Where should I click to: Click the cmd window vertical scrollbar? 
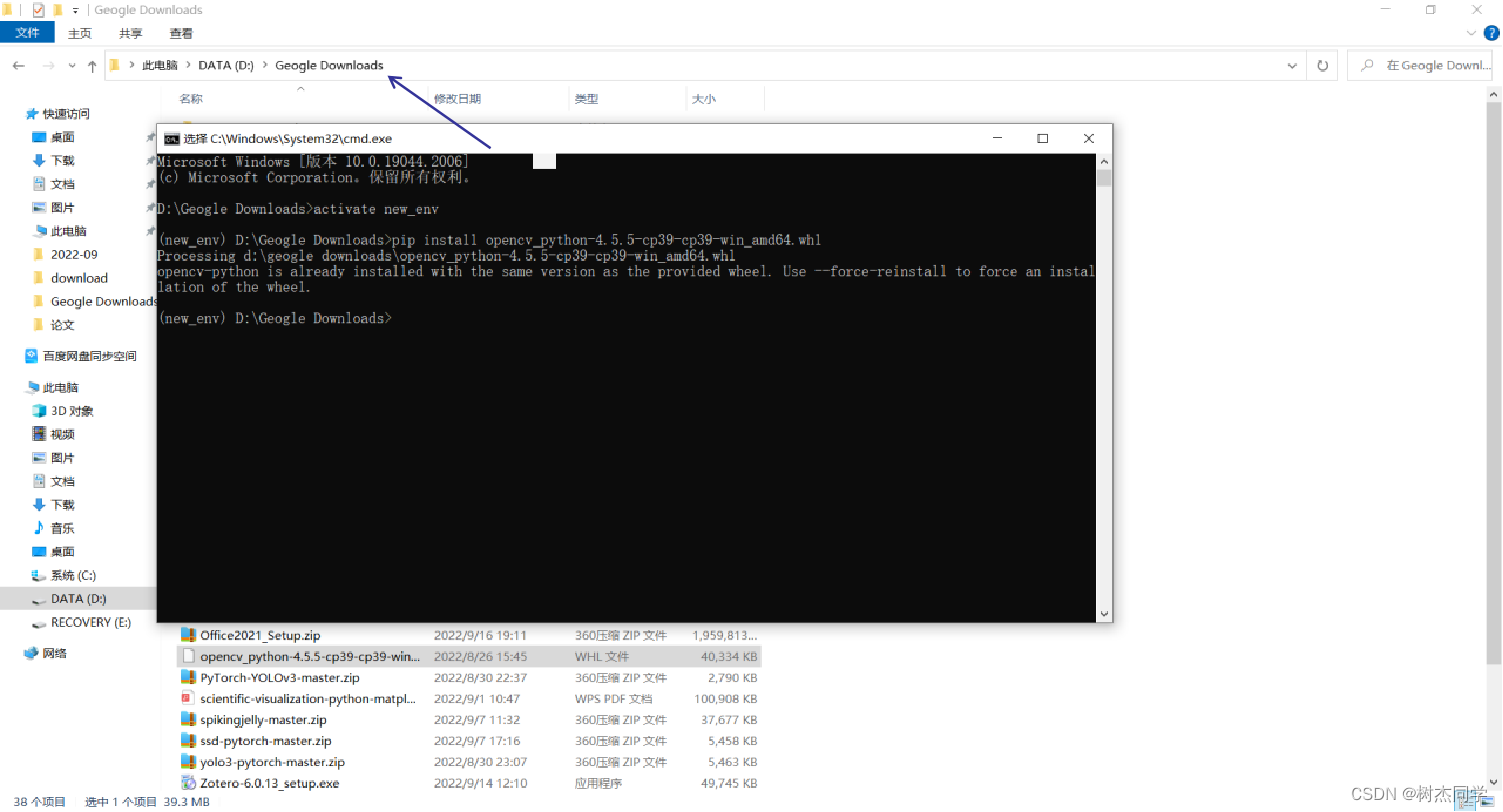[1104, 388]
